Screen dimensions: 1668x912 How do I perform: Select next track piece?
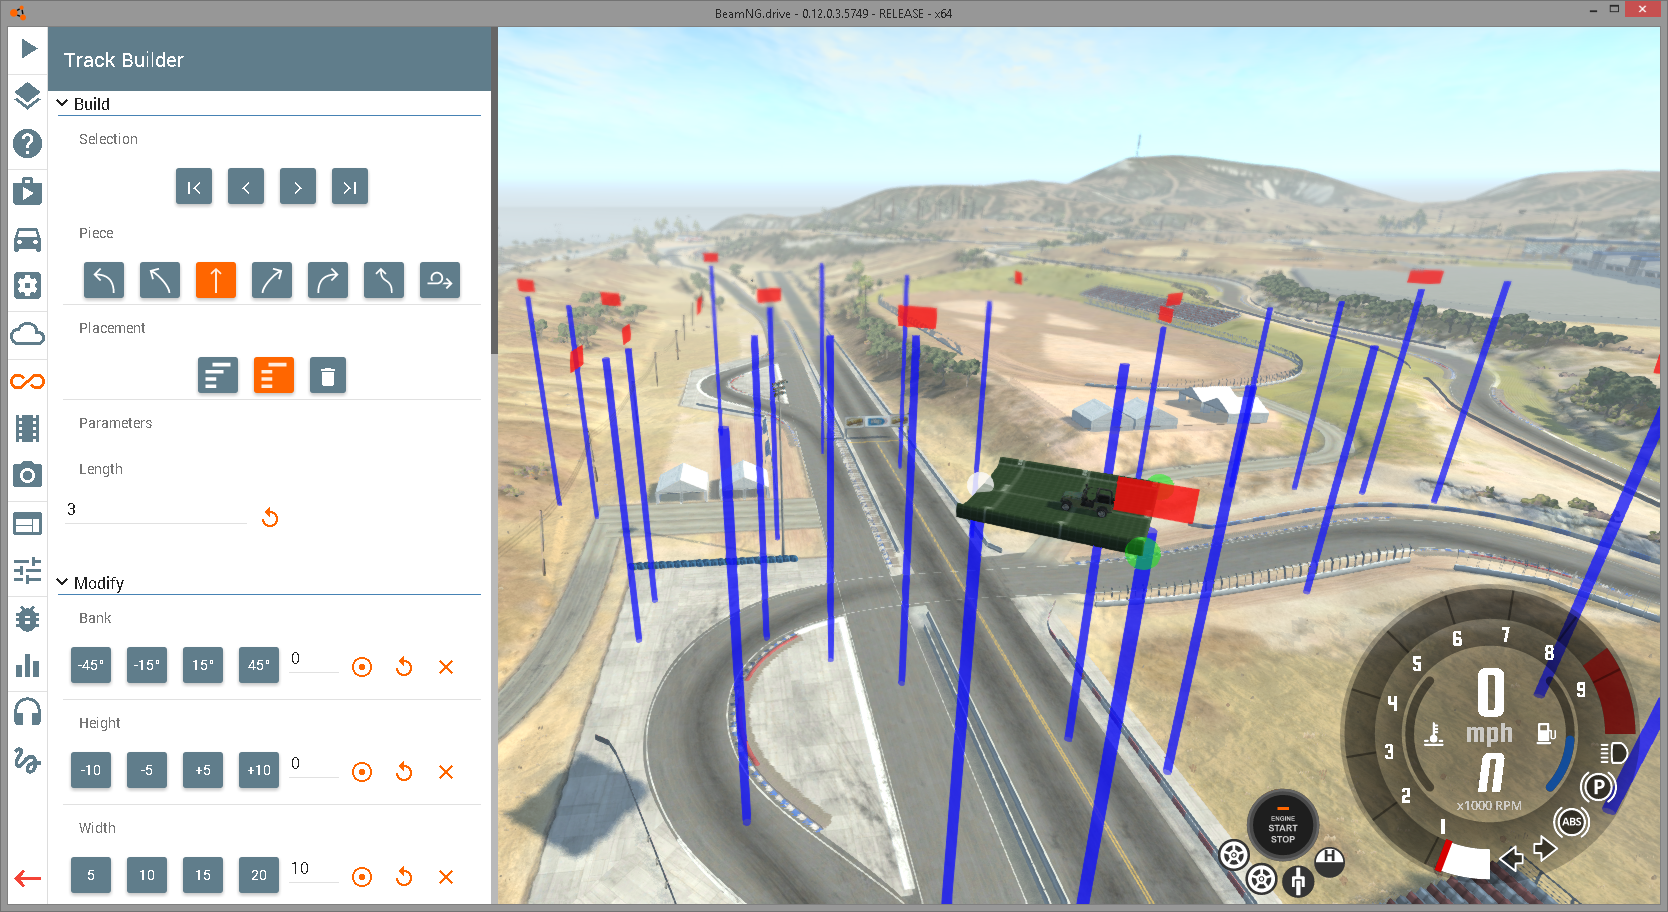[298, 187]
